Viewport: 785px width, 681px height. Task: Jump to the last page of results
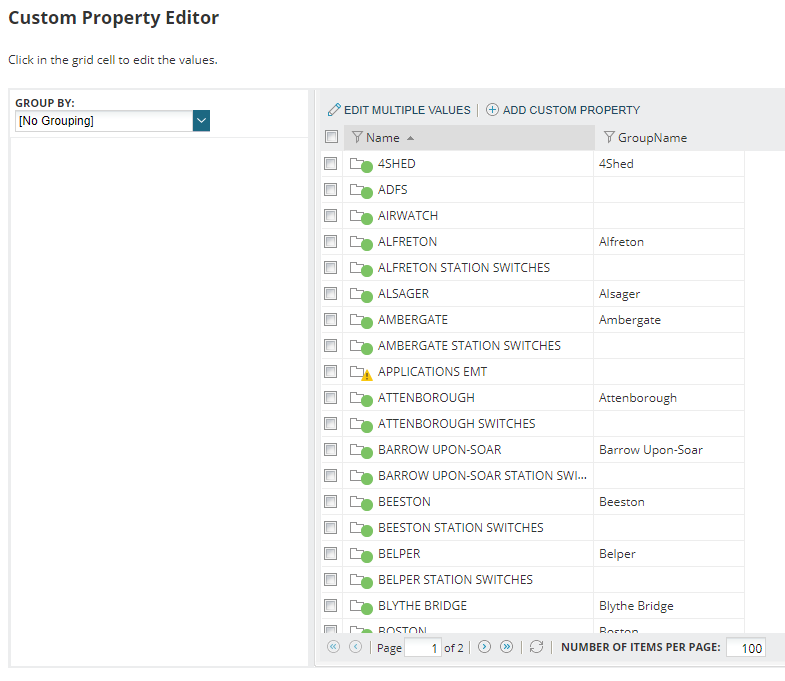[507, 646]
